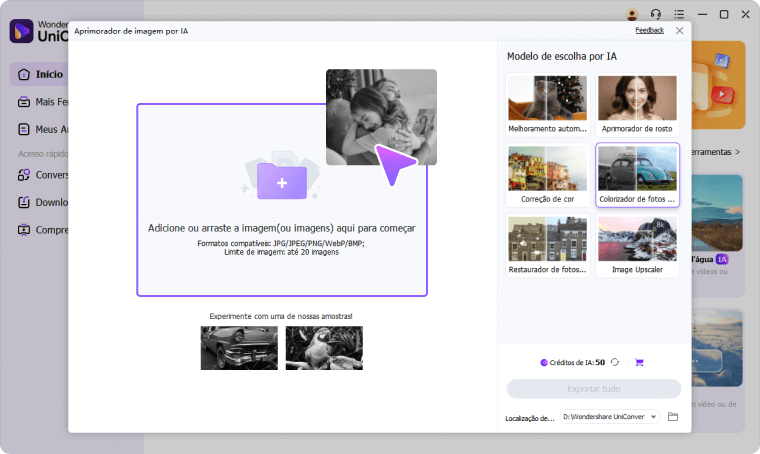
Task: Click the UniConverter app logo
Action: click(x=21, y=31)
